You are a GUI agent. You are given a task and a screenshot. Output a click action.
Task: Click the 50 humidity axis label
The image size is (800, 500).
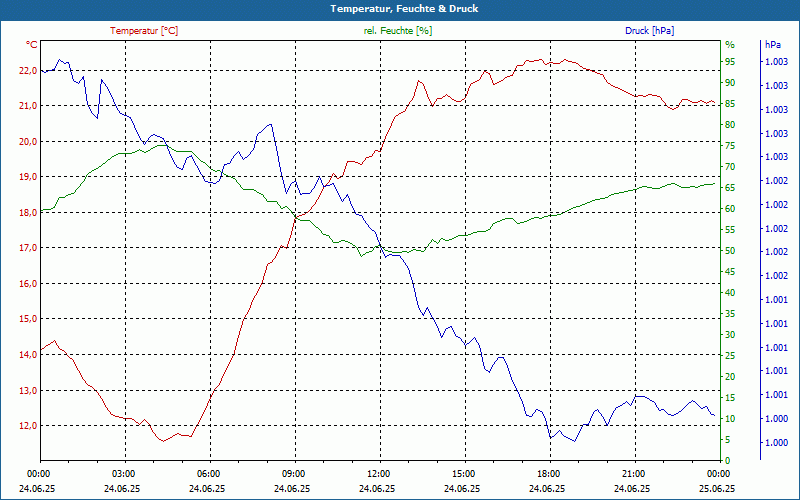[730, 251]
